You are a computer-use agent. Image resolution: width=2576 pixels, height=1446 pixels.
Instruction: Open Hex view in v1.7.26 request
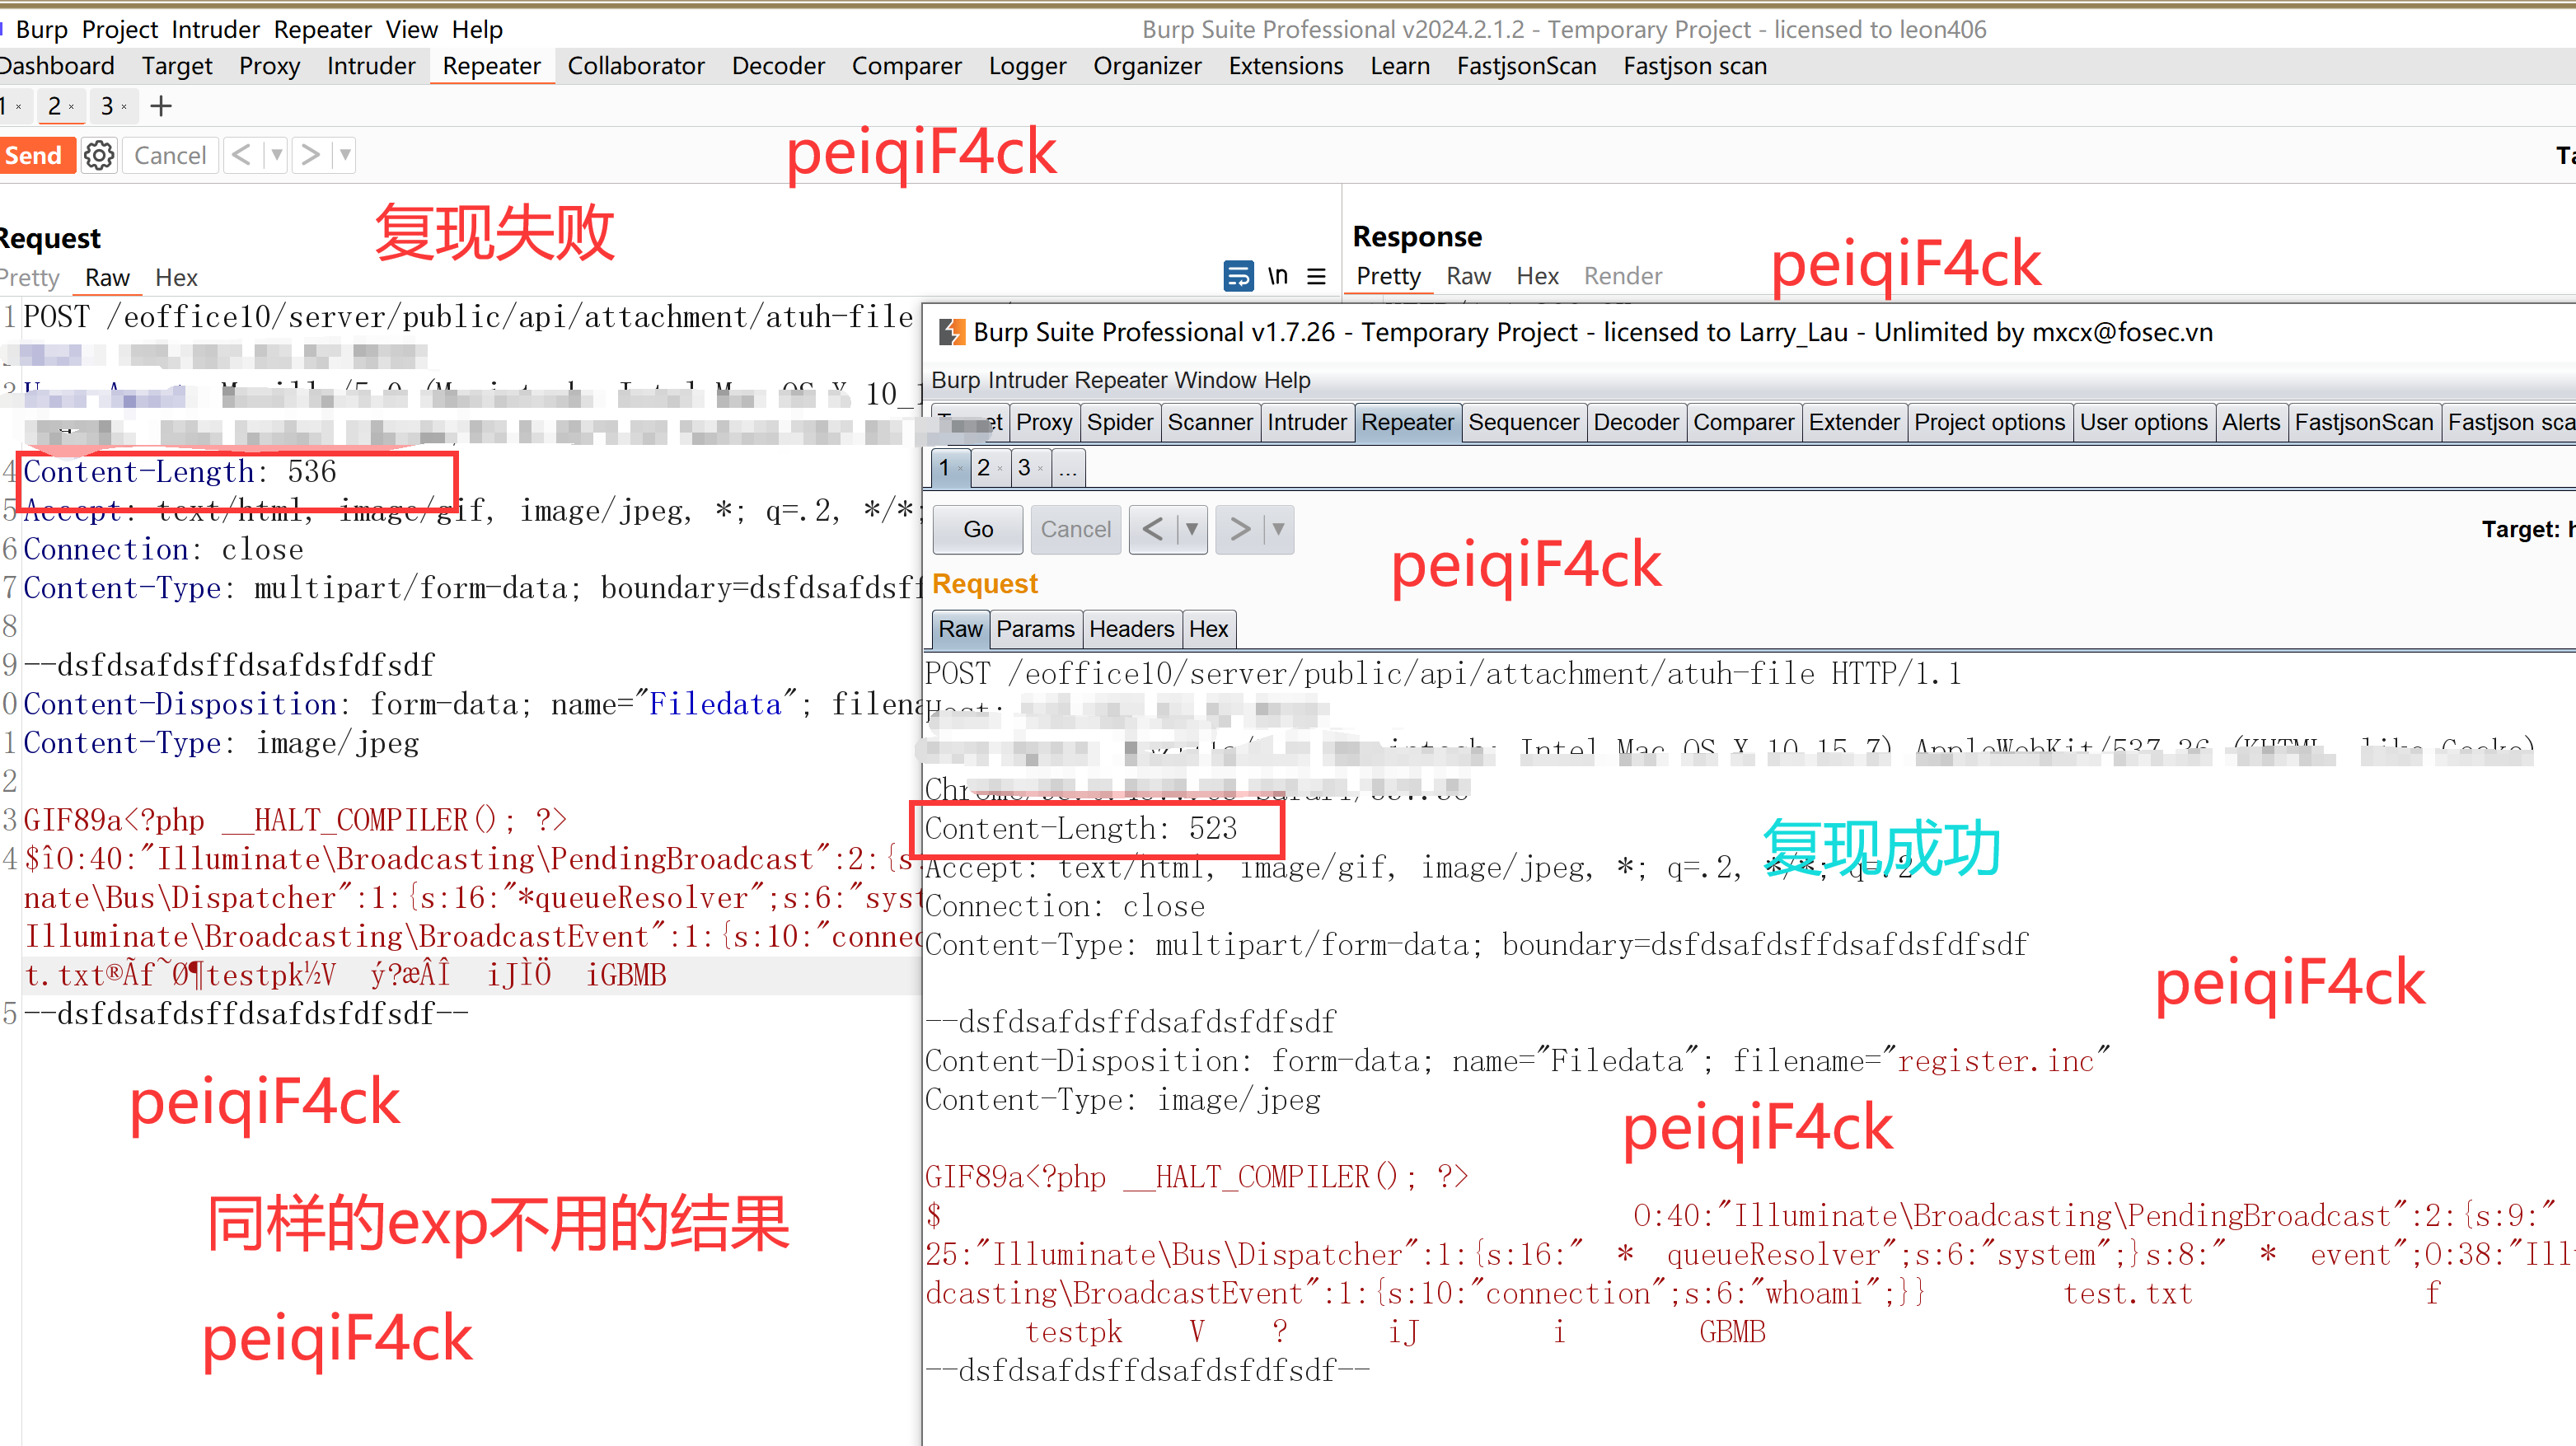tap(1208, 629)
